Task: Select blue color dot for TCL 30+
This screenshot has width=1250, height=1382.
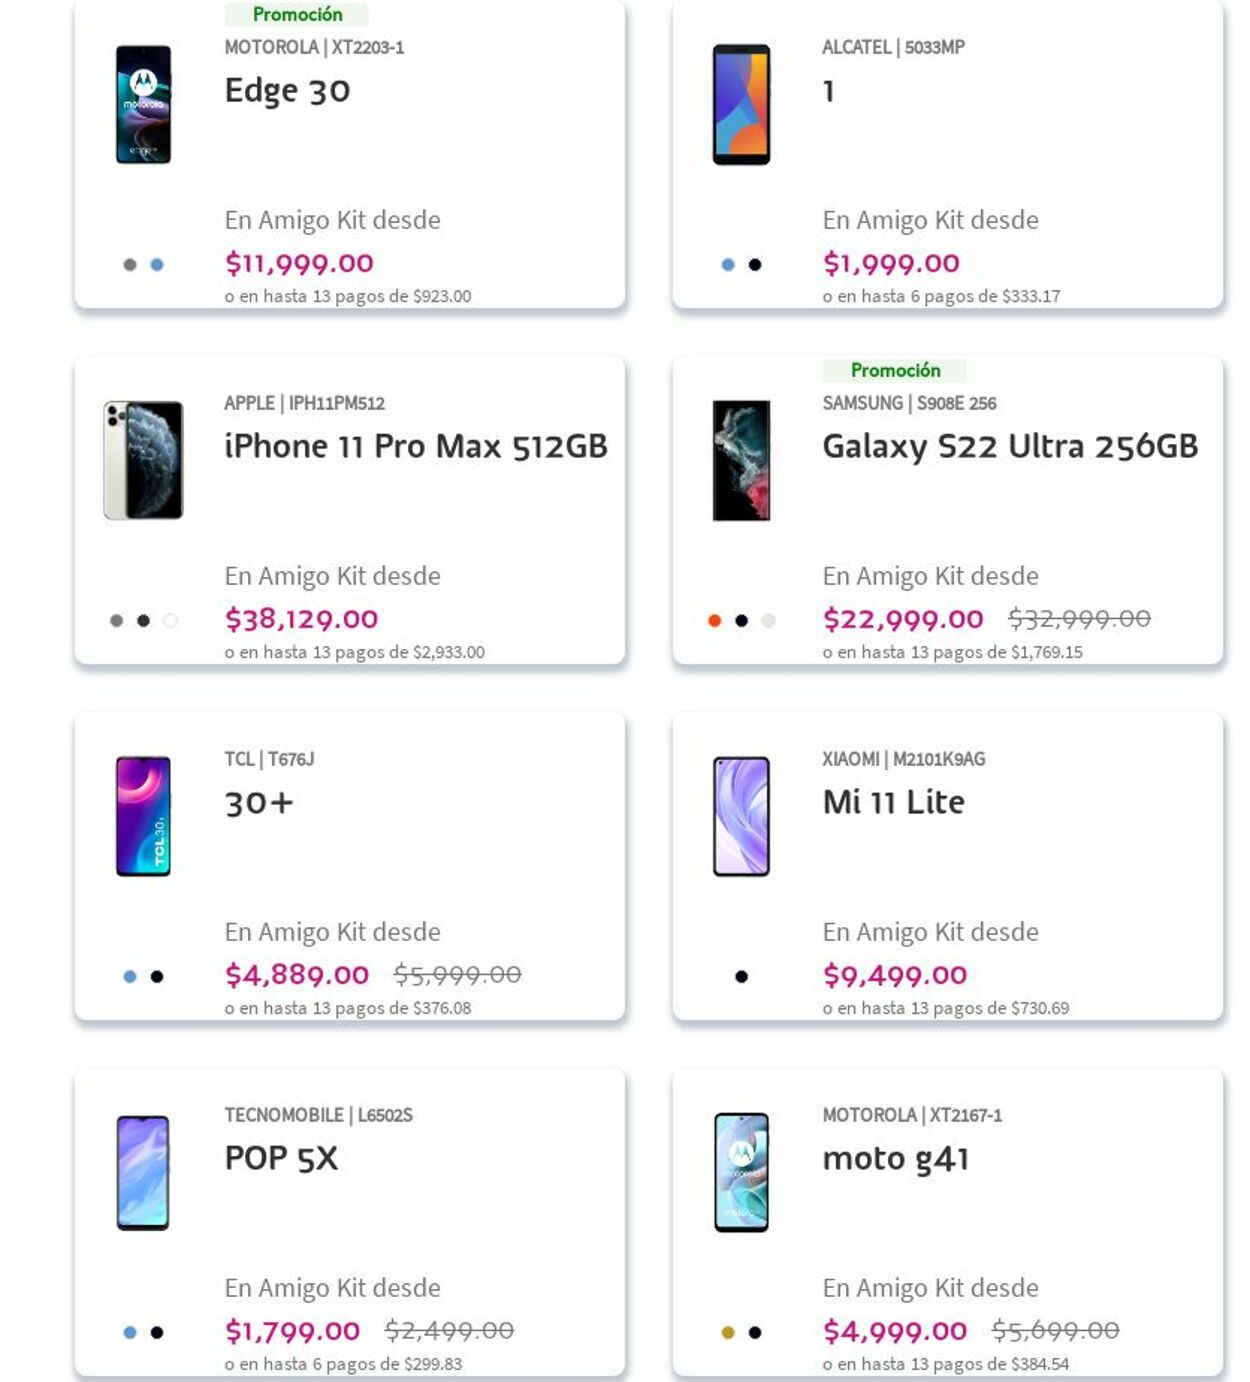Action: coord(130,977)
